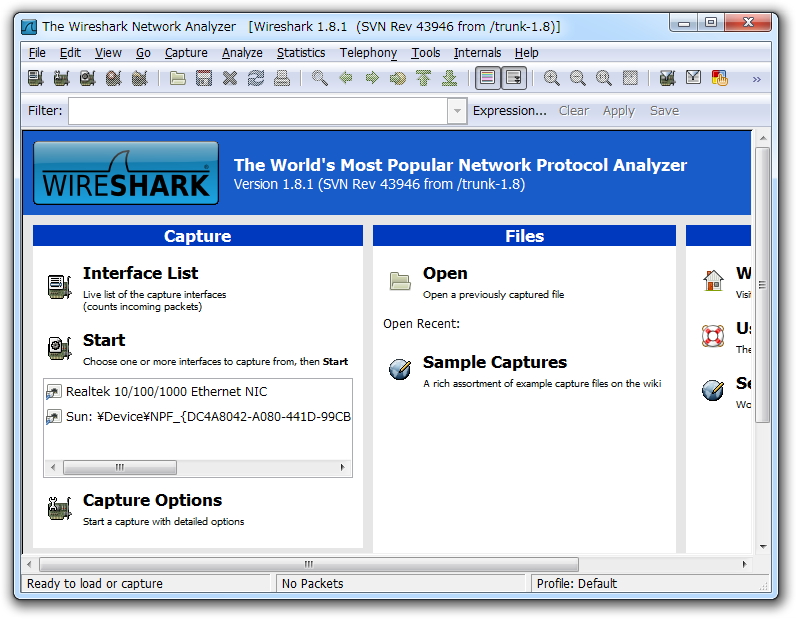Click inside the Filter text field
796x619 pixels.
[258, 111]
